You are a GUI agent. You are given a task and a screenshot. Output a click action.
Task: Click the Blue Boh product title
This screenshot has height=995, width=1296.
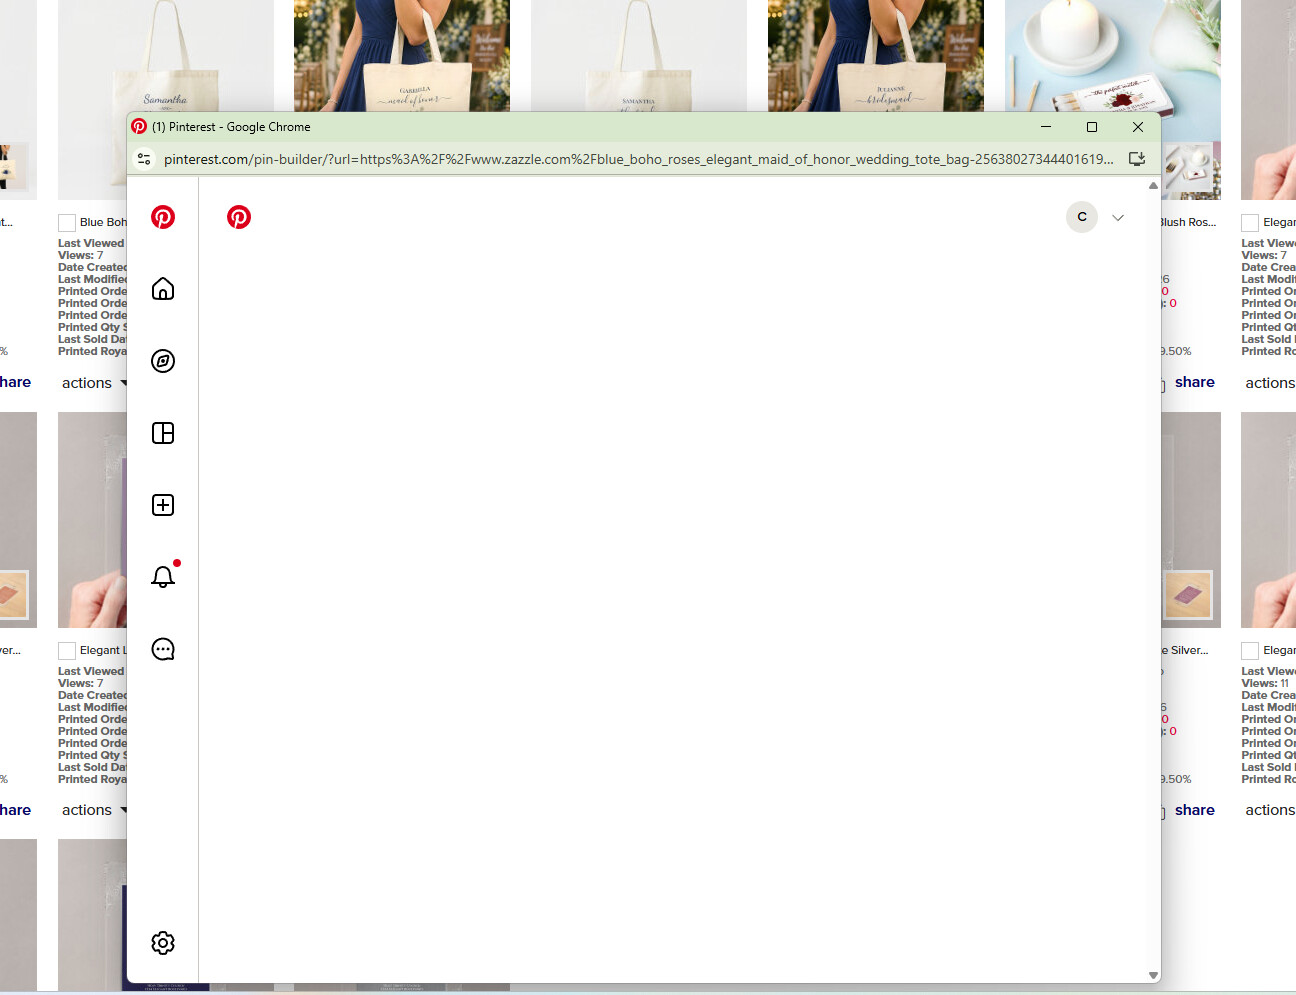(x=103, y=222)
